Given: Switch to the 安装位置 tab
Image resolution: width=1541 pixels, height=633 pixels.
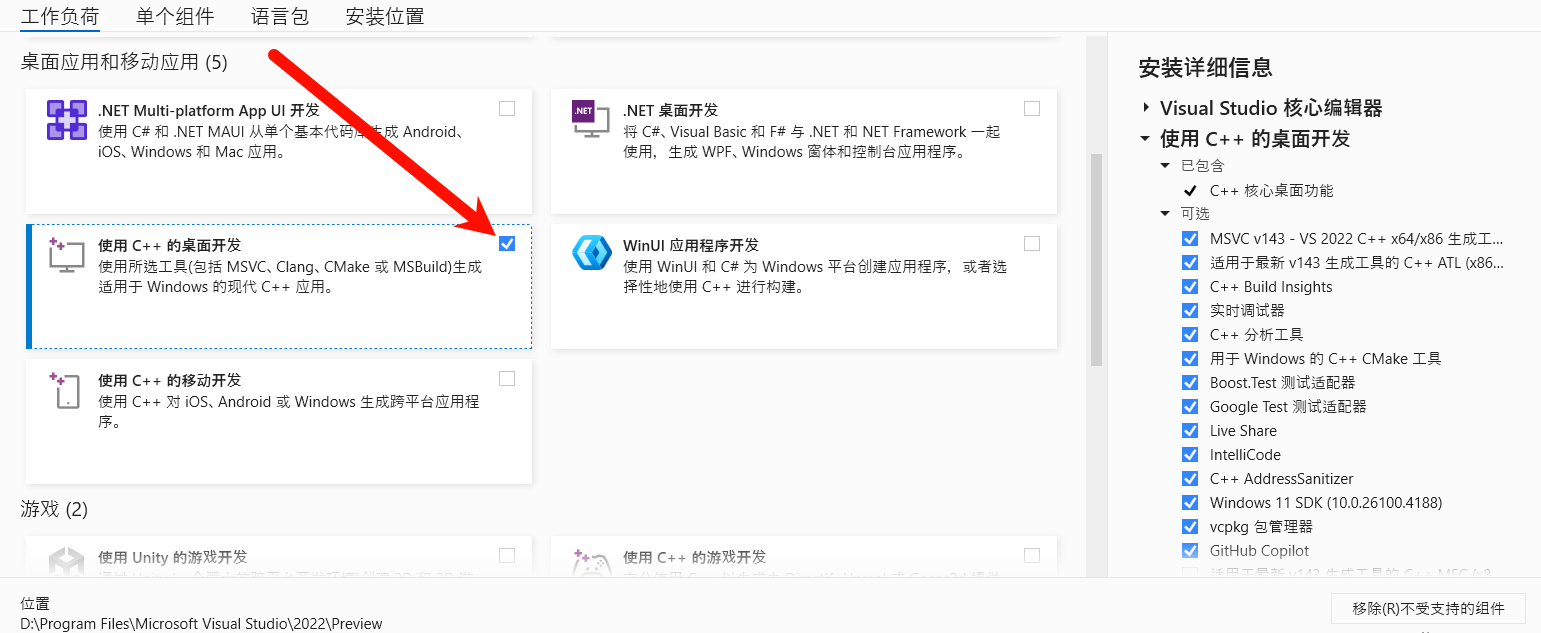Looking at the screenshot, I should (x=385, y=16).
